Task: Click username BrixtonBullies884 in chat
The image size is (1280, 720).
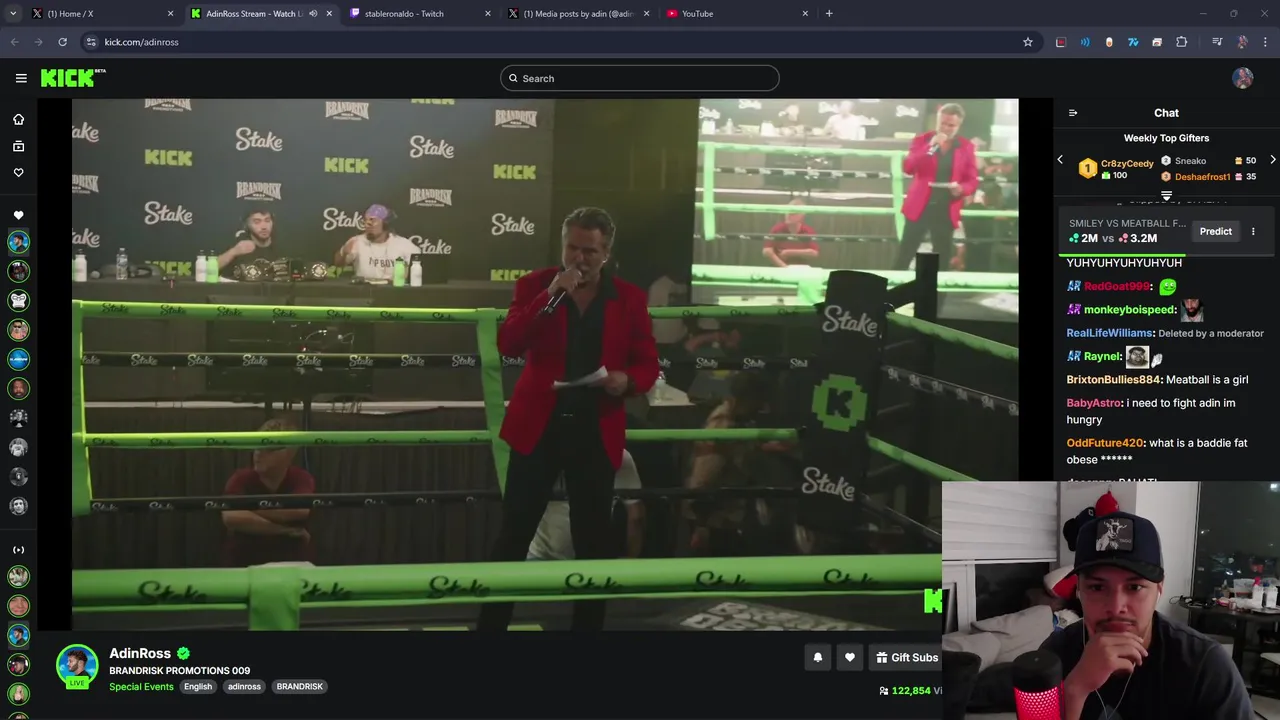Action: click(x=1113, y=380)
